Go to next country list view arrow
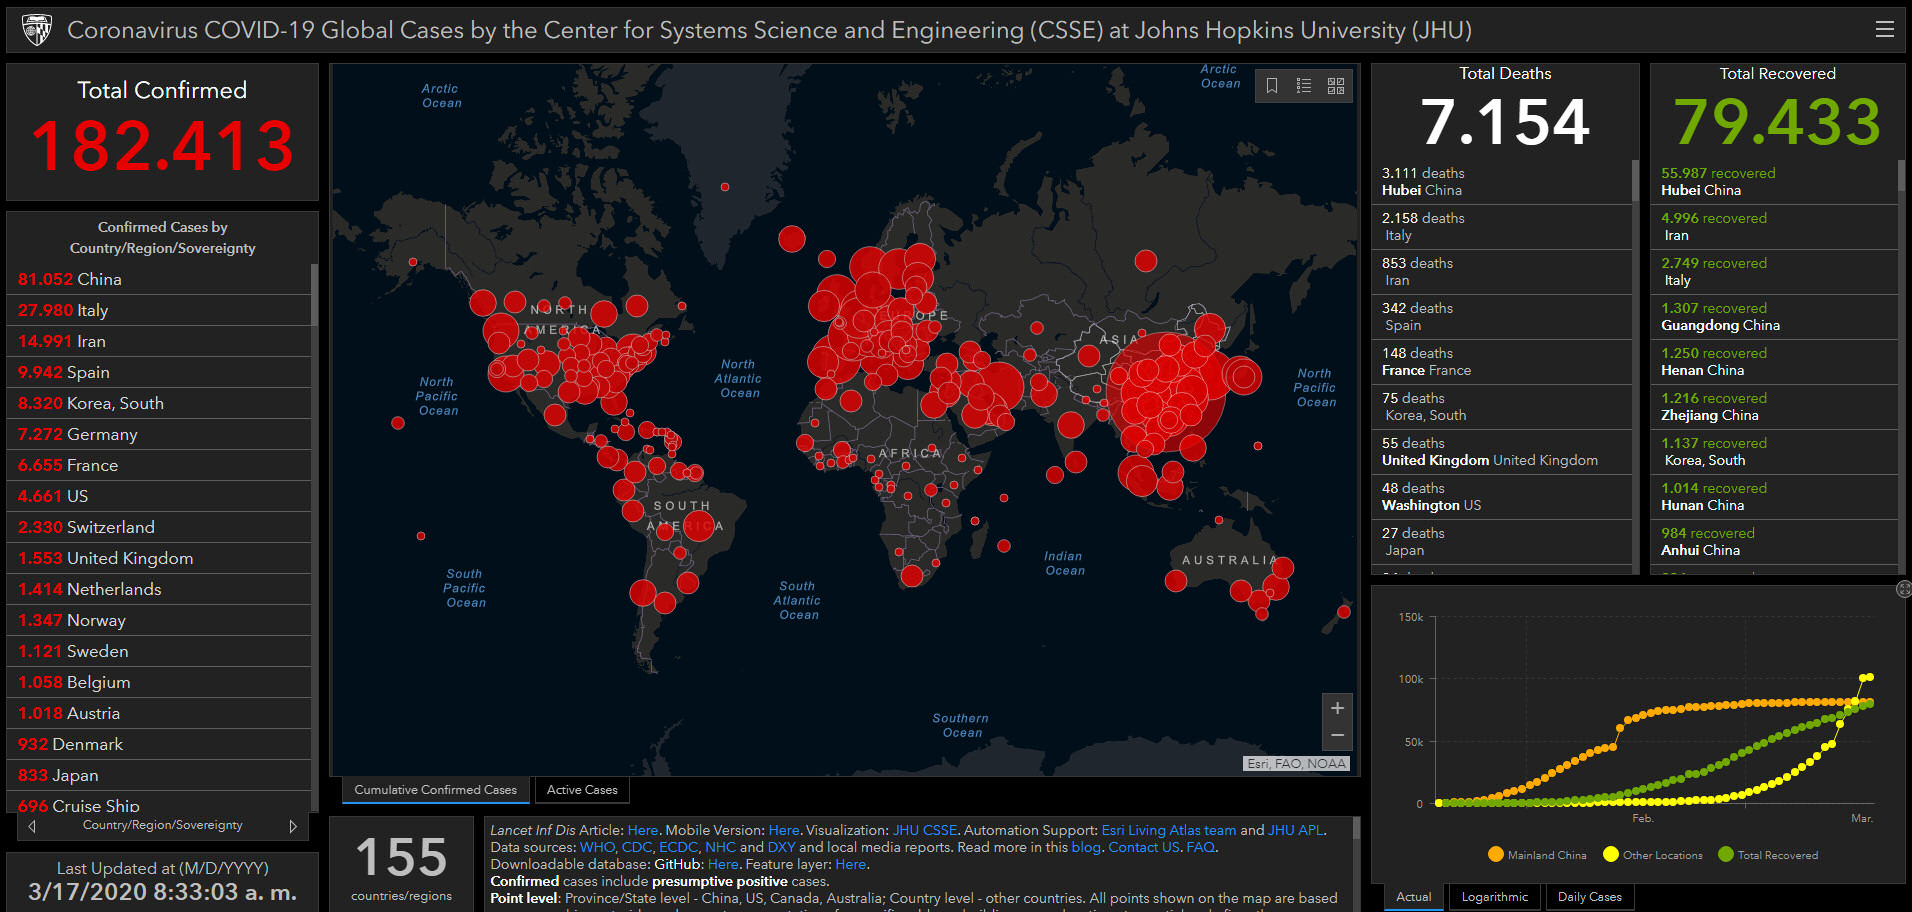 click(x=293, y=826)
